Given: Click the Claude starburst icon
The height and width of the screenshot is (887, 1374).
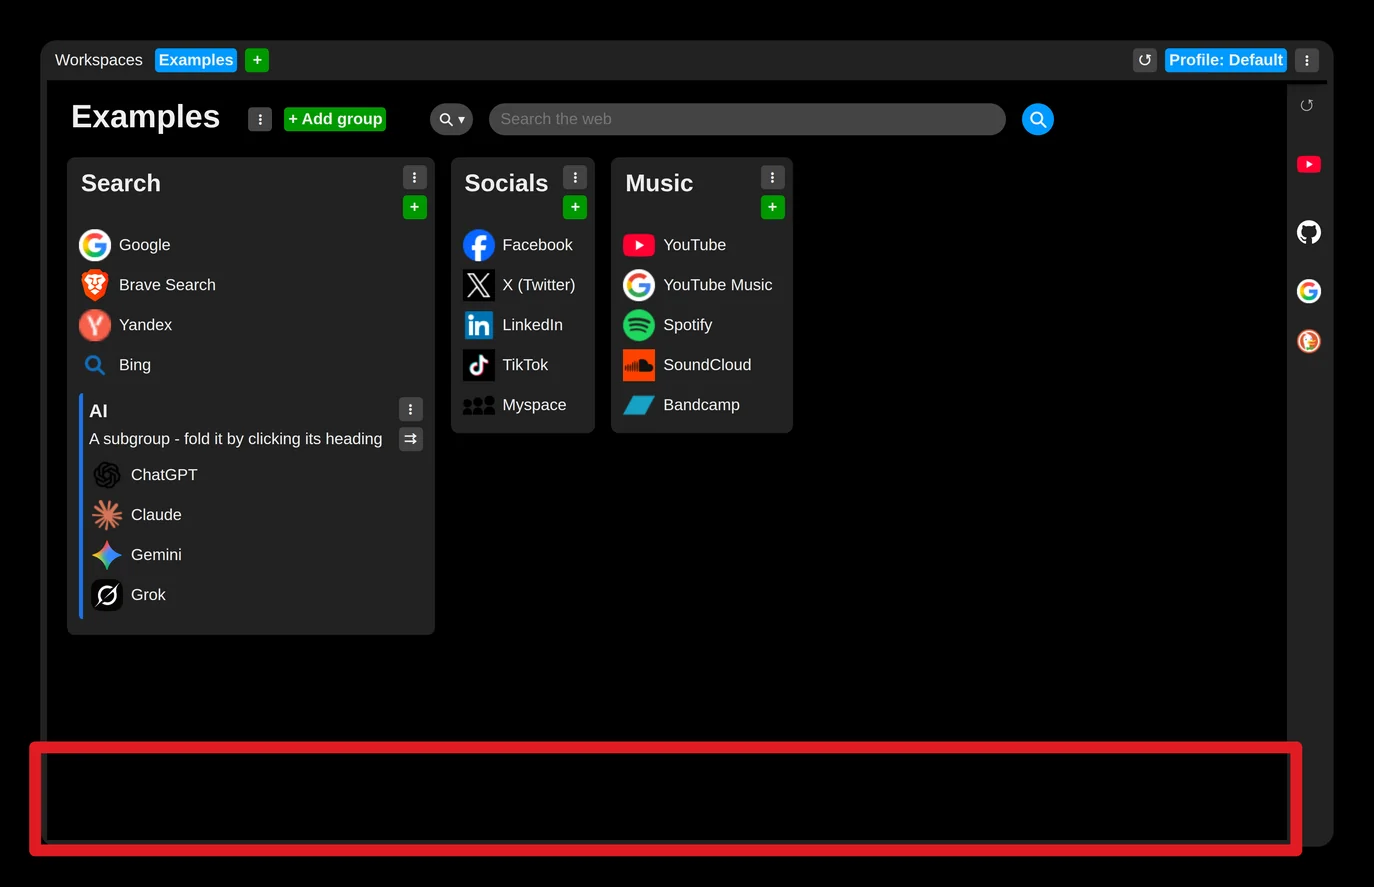Looking at the screenshot, I should coord(107,515).
